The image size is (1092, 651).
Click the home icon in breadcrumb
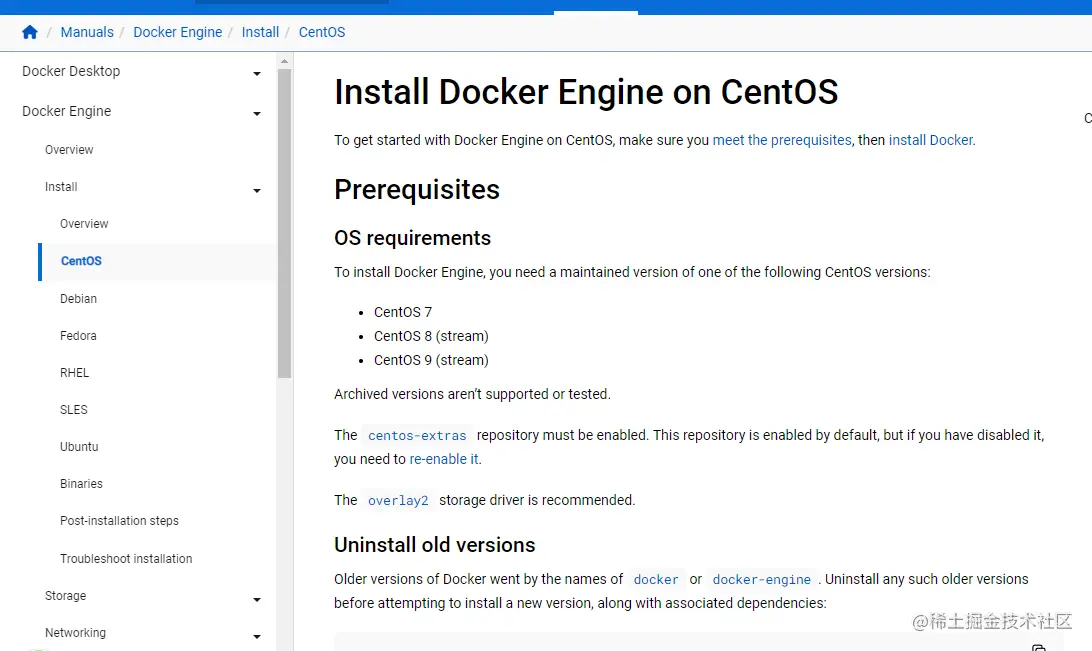click(30, 32)
